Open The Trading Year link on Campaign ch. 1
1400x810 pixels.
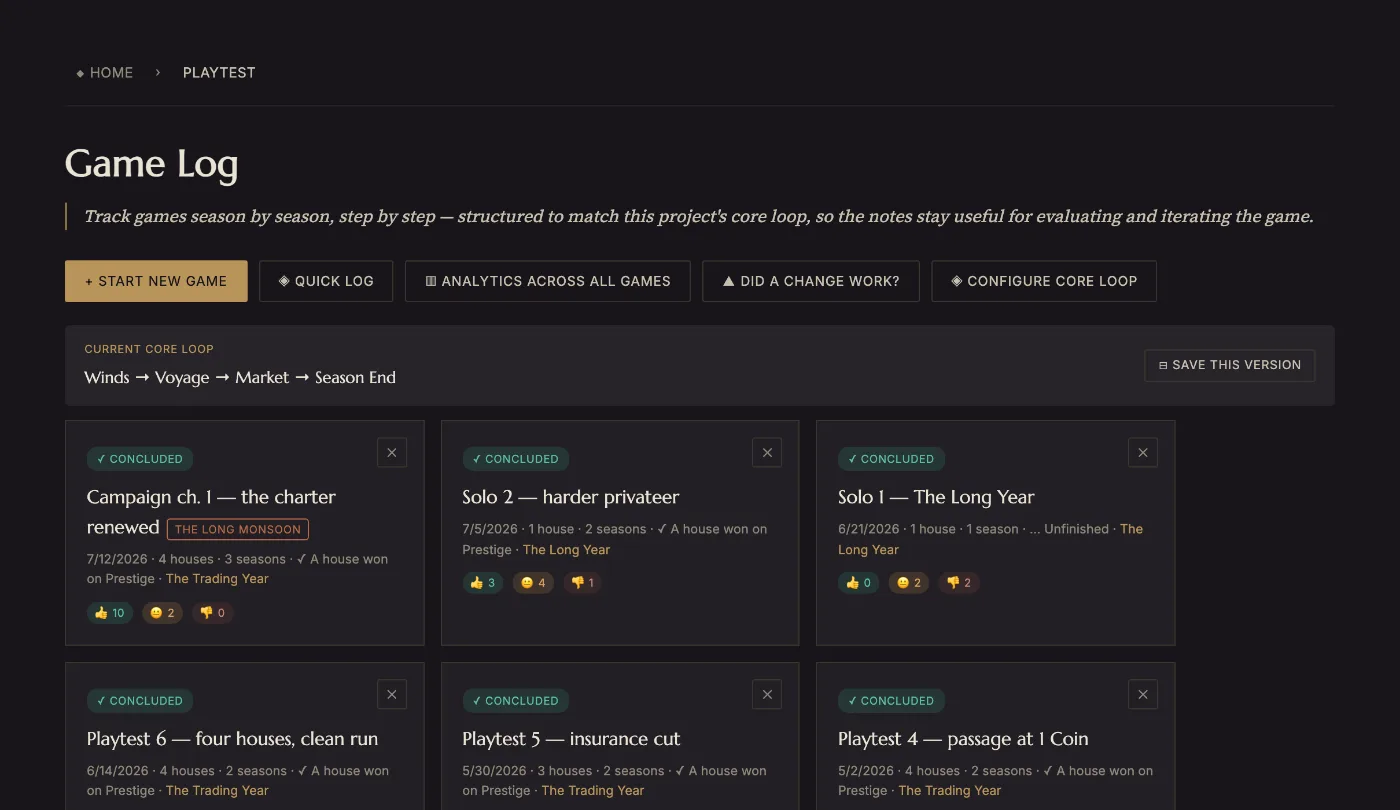point(217,579)
